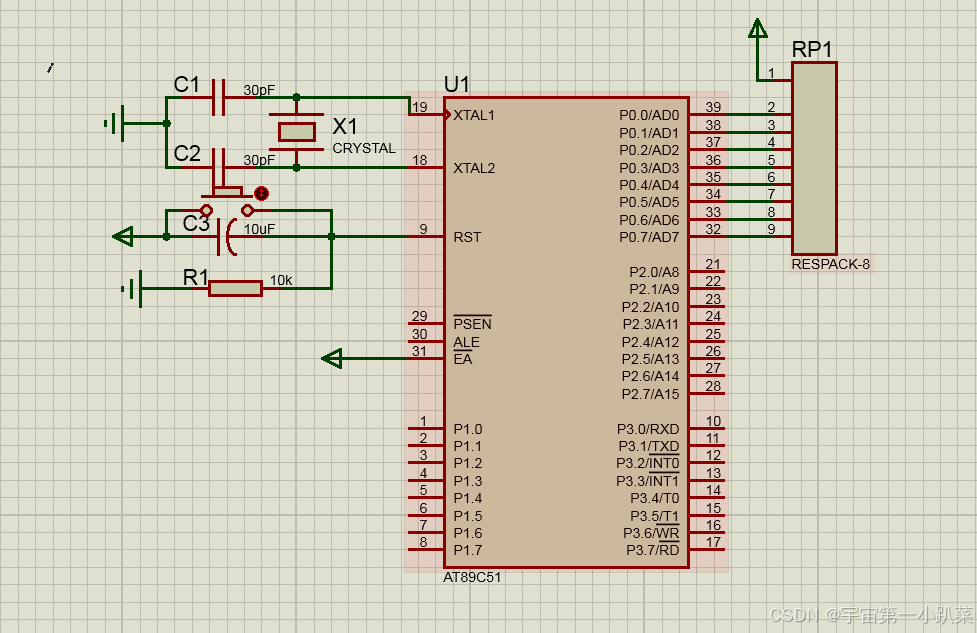Viewport: 977px width, 633px height.
Task: Click the P0.3/AD3 pin label
Action: [x=649, y=168]
